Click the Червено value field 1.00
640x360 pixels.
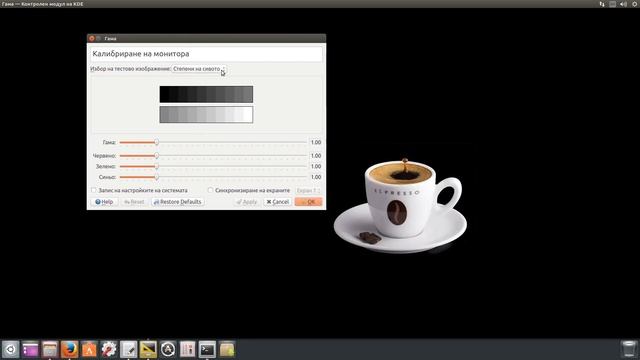[316, 156]
